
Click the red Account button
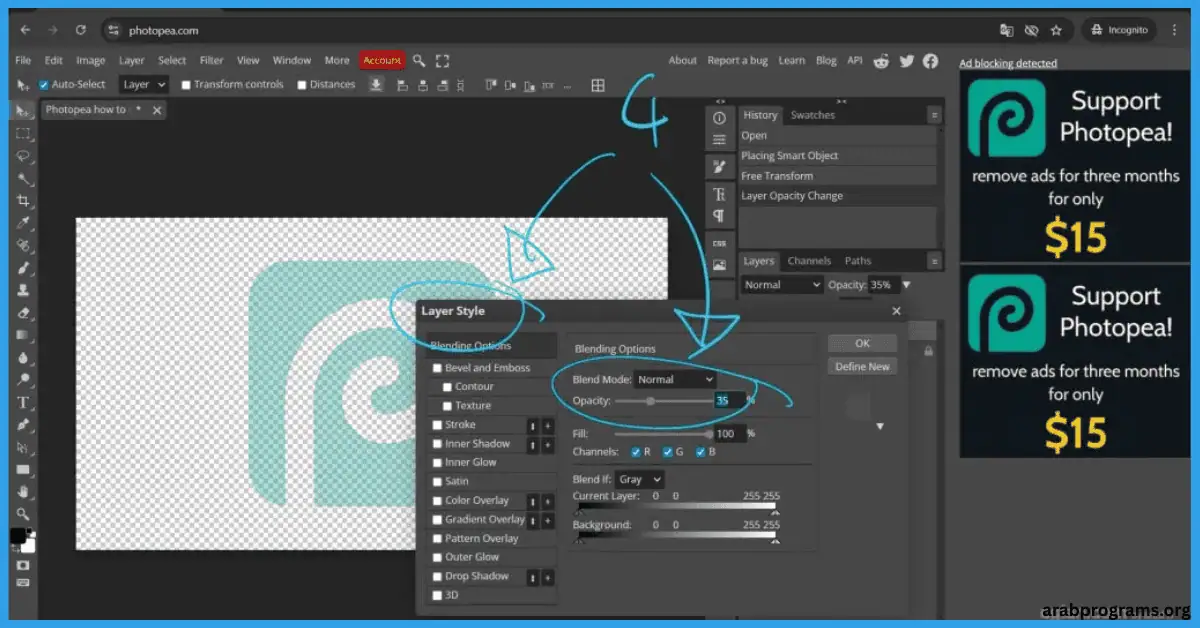[x=382, y=60]
